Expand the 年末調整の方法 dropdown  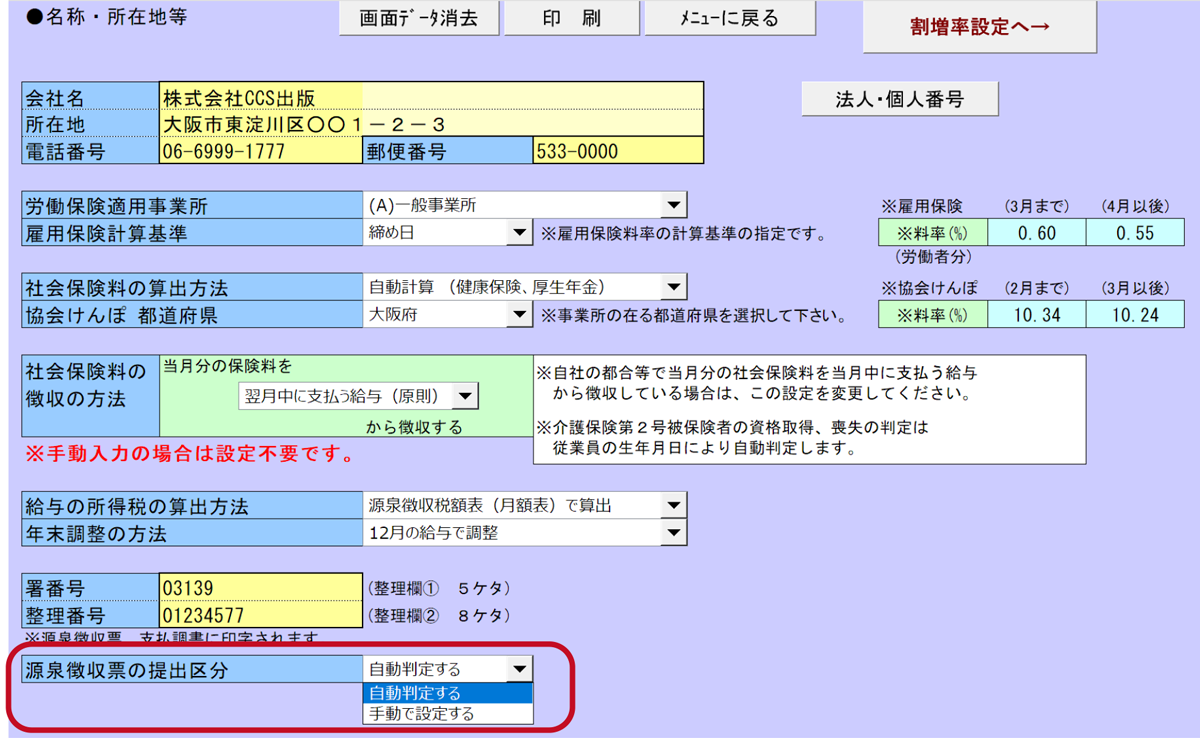(673, 533)
